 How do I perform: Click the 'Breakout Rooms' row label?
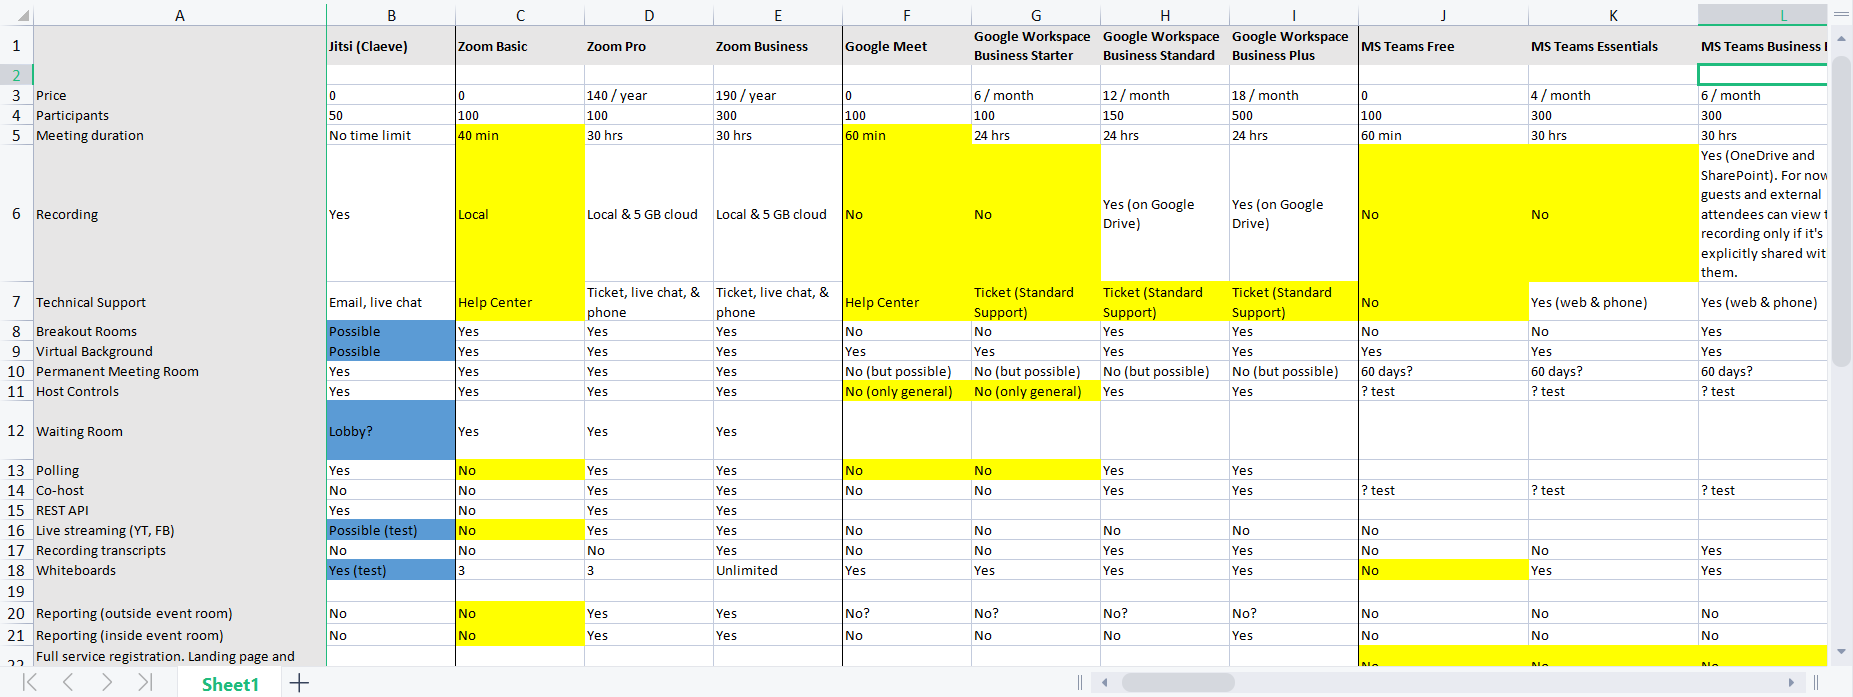coord(180,331)
